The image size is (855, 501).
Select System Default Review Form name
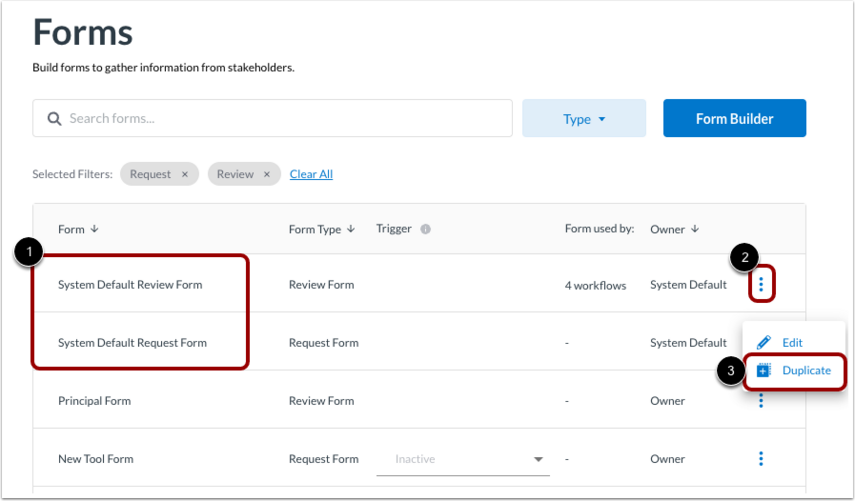click(x=130, y=285)
